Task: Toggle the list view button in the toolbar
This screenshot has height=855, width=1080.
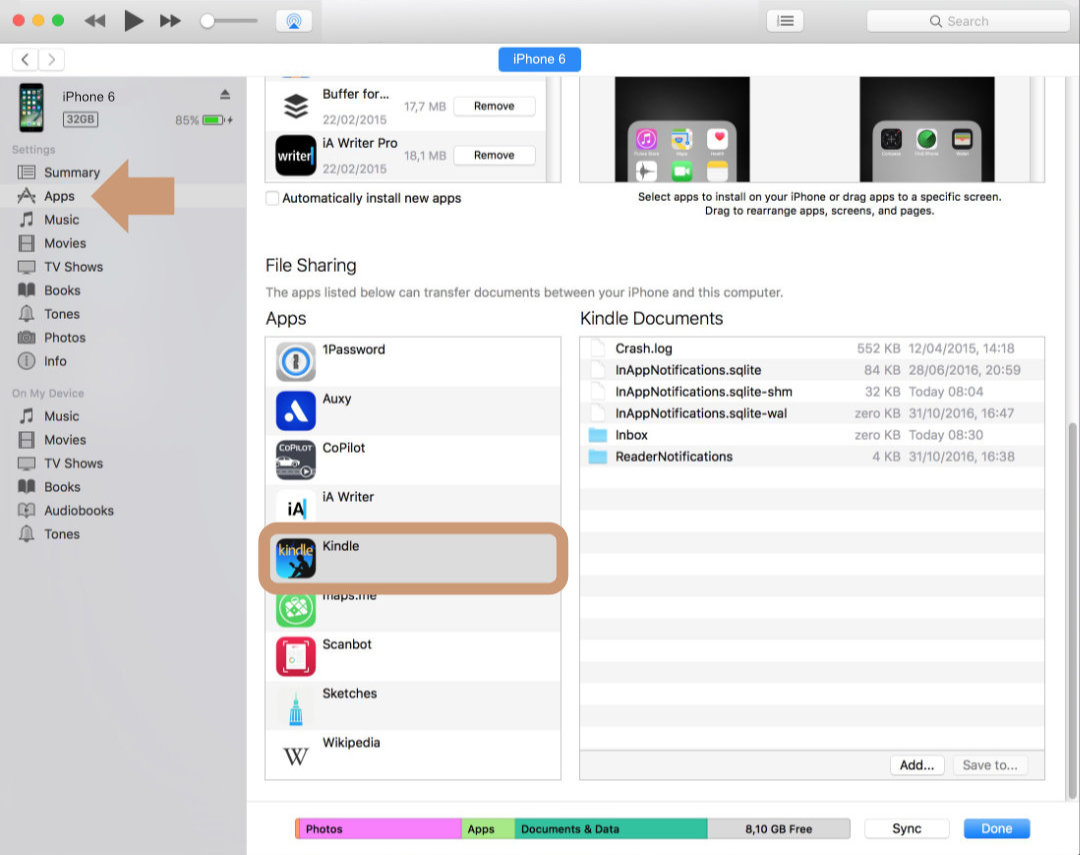Action: 785,20
